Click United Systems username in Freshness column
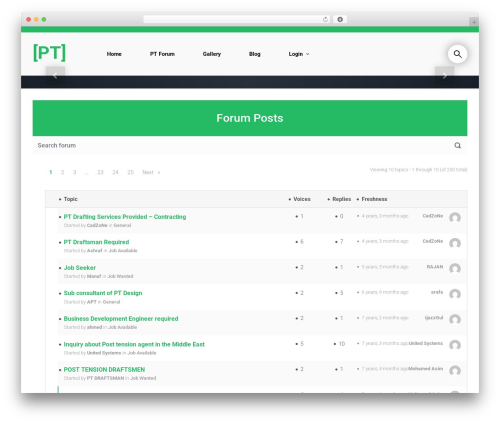 [426, 343]
